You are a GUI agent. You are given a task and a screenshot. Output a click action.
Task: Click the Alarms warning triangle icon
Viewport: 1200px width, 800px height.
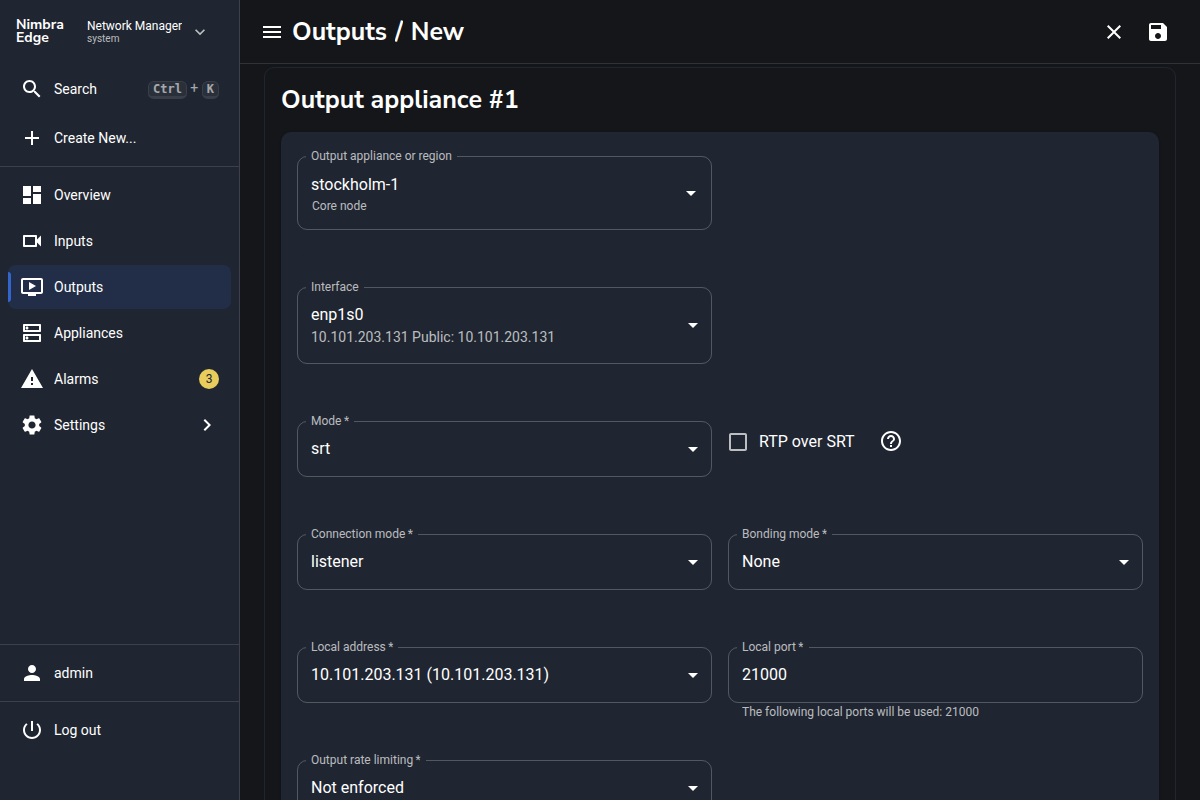click(32, 379)
